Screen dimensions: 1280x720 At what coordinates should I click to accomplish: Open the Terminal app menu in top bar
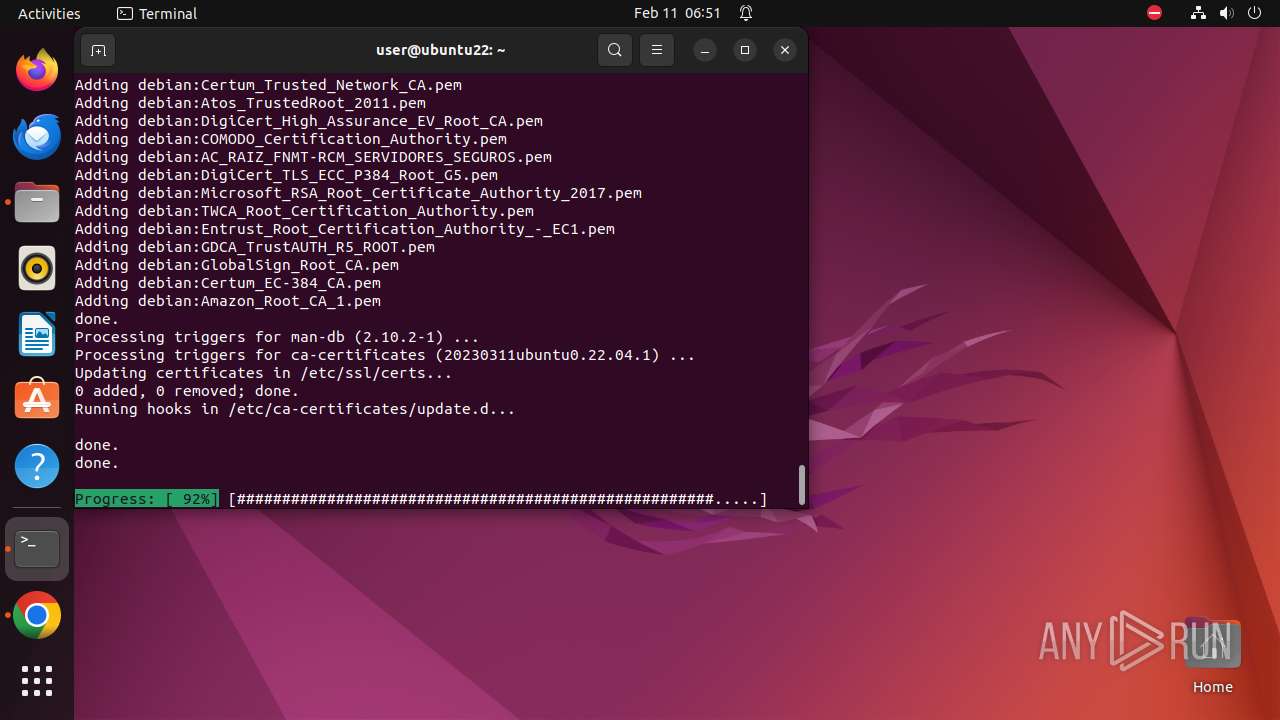click(157, 13)
